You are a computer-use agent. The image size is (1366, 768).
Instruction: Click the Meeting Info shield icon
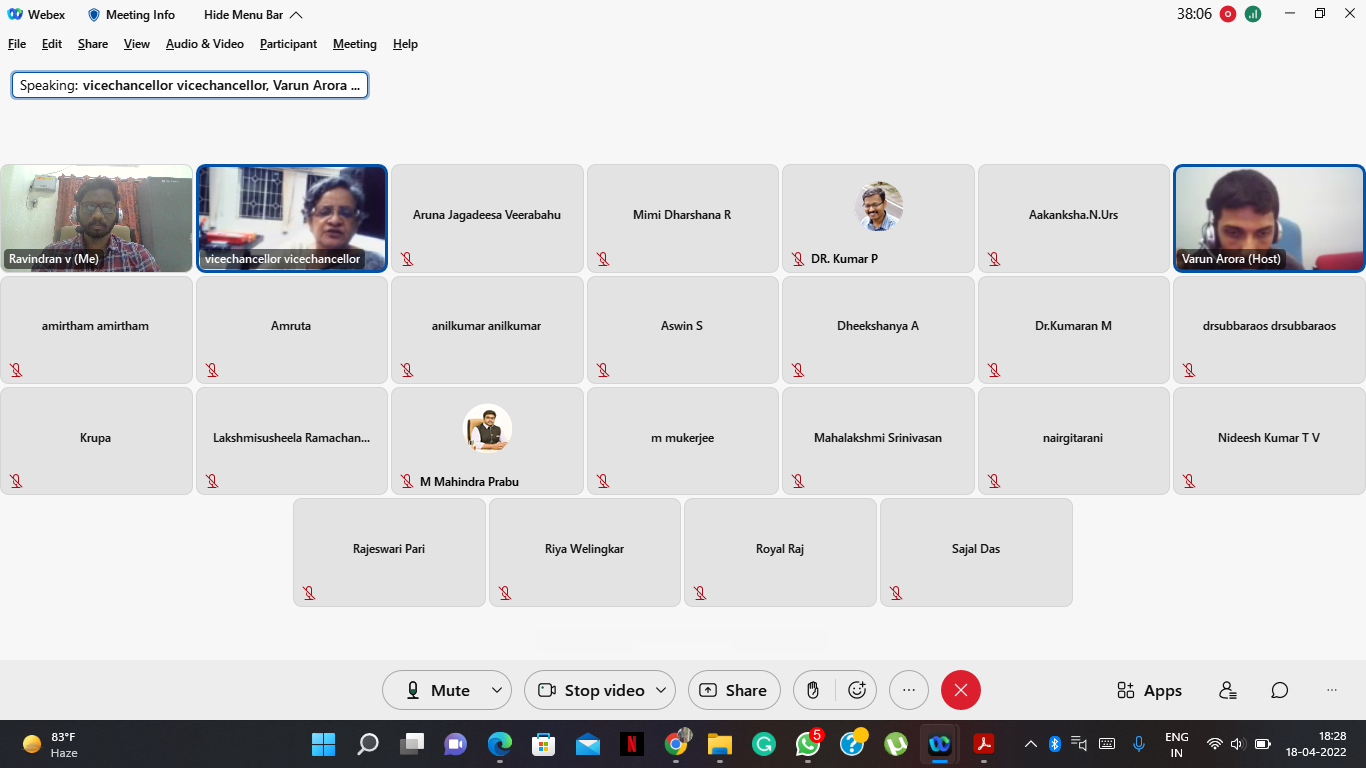tap(94, 15)
